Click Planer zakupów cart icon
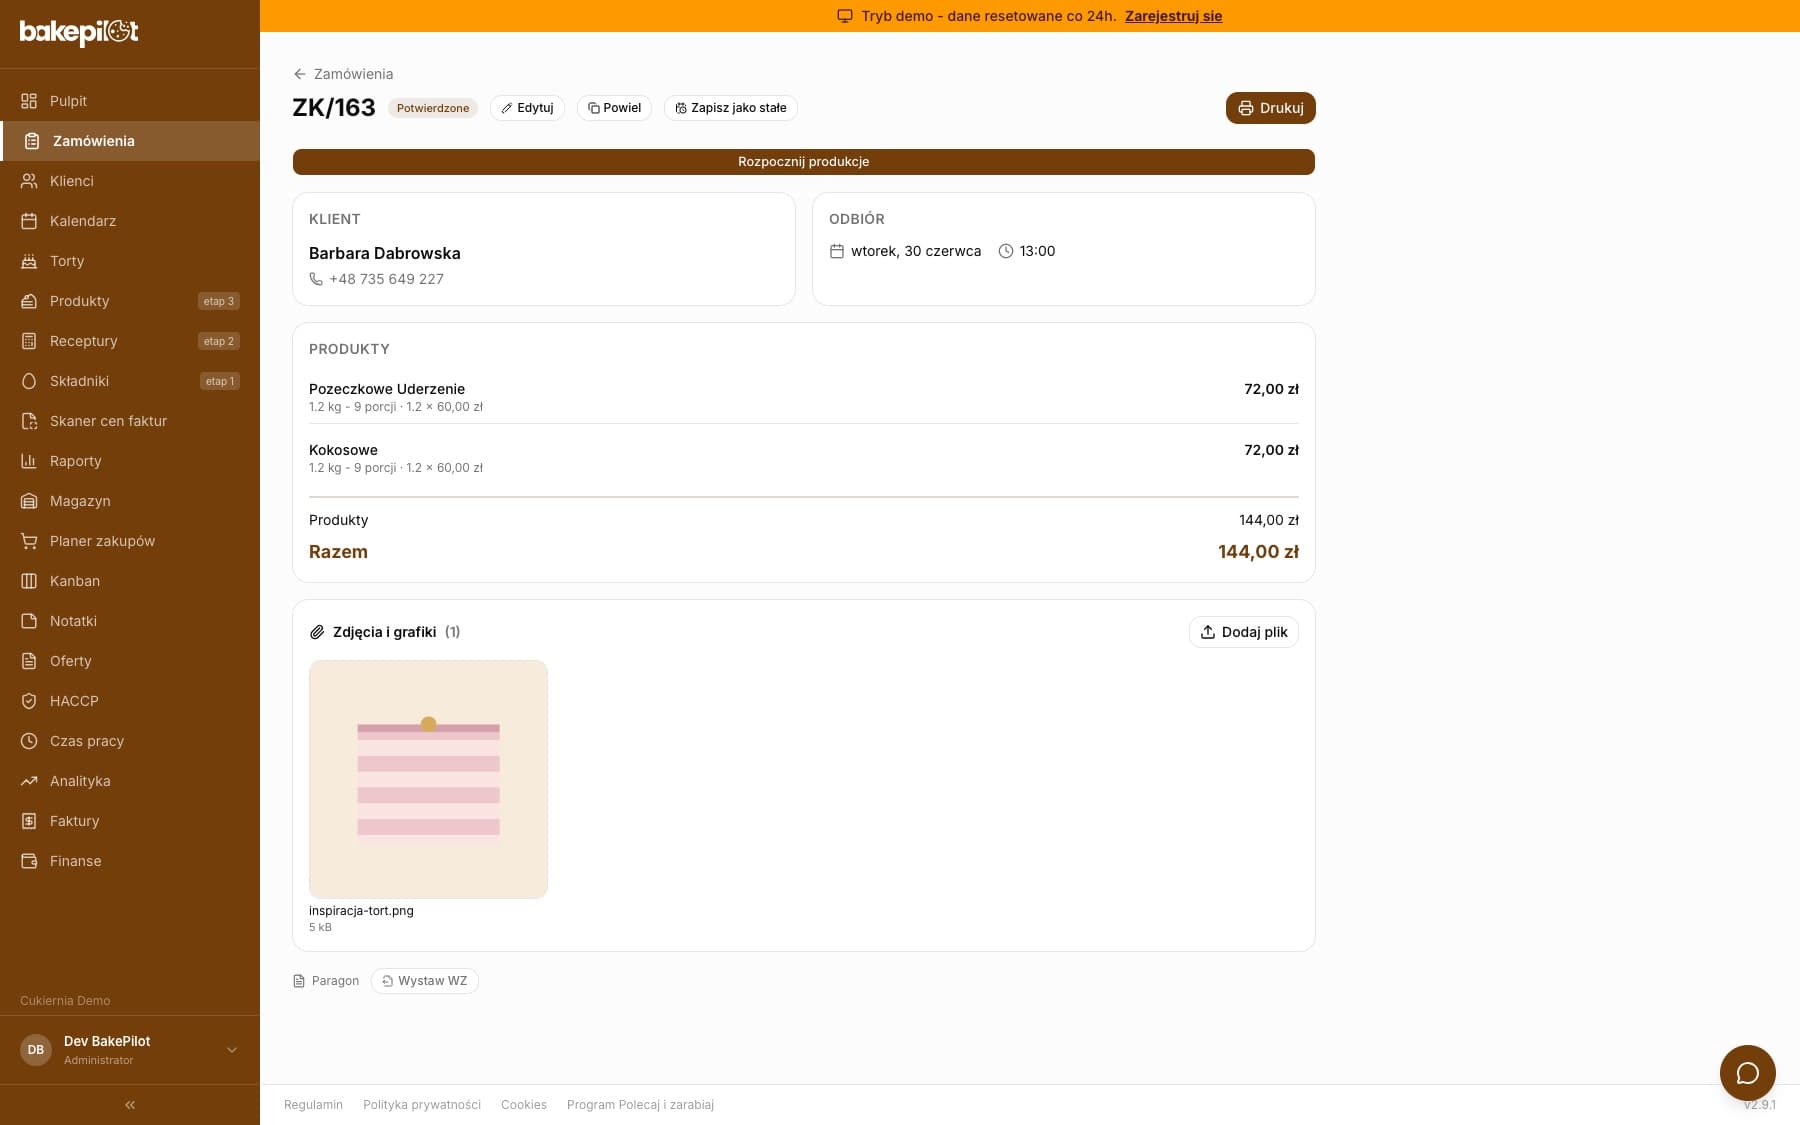 pyautogui.click(x=29, y=541)
